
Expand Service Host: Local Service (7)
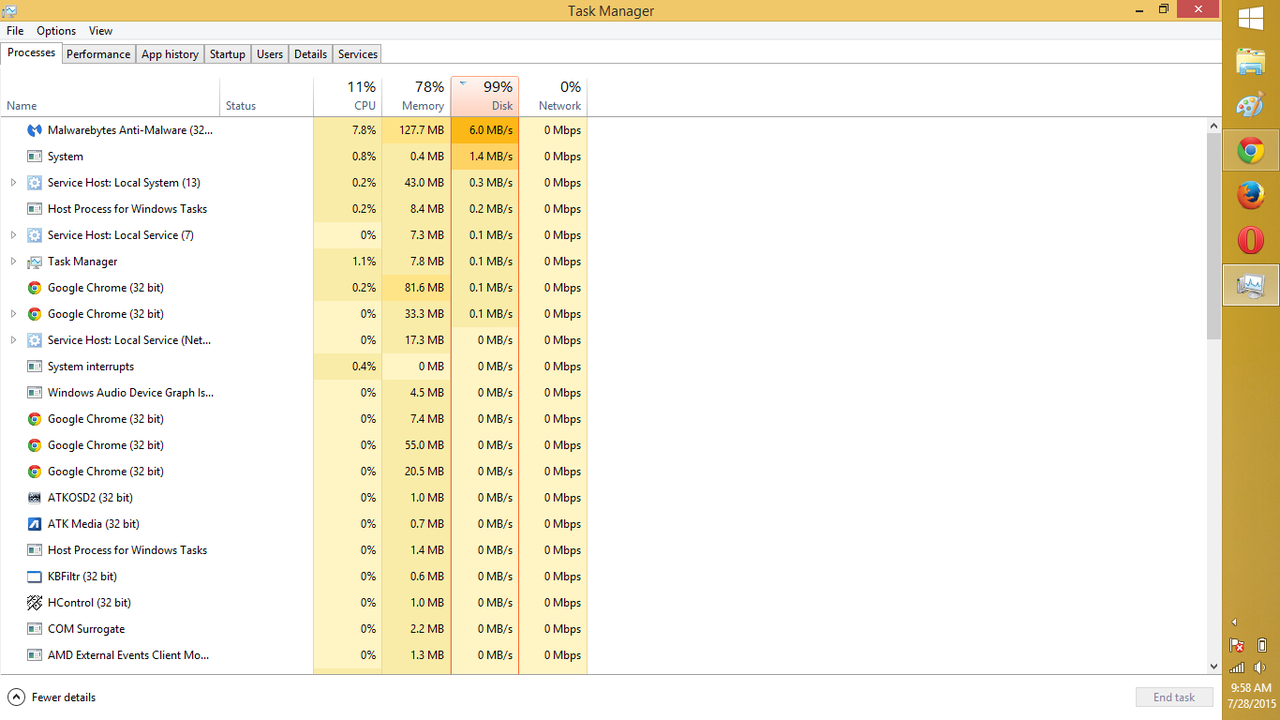pyautogui.click(x=13, y=235)
